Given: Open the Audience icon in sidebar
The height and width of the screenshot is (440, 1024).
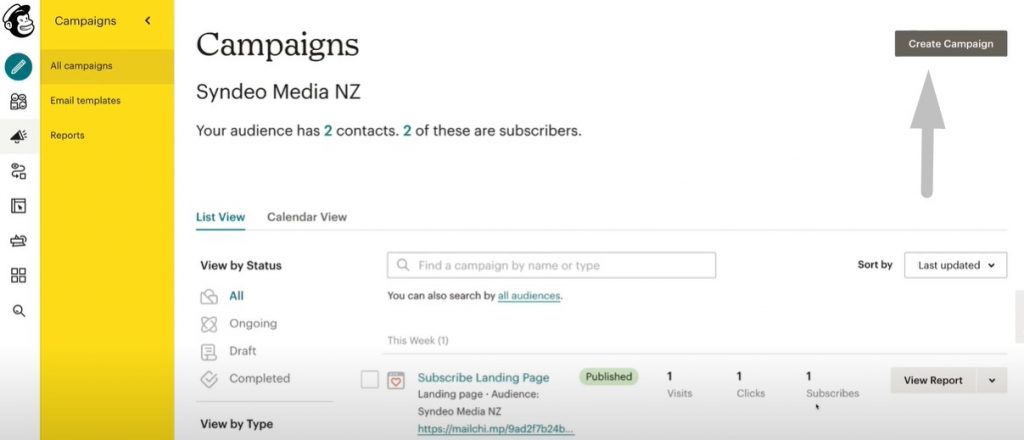Looking at the screenshot, I should (18, 101).
